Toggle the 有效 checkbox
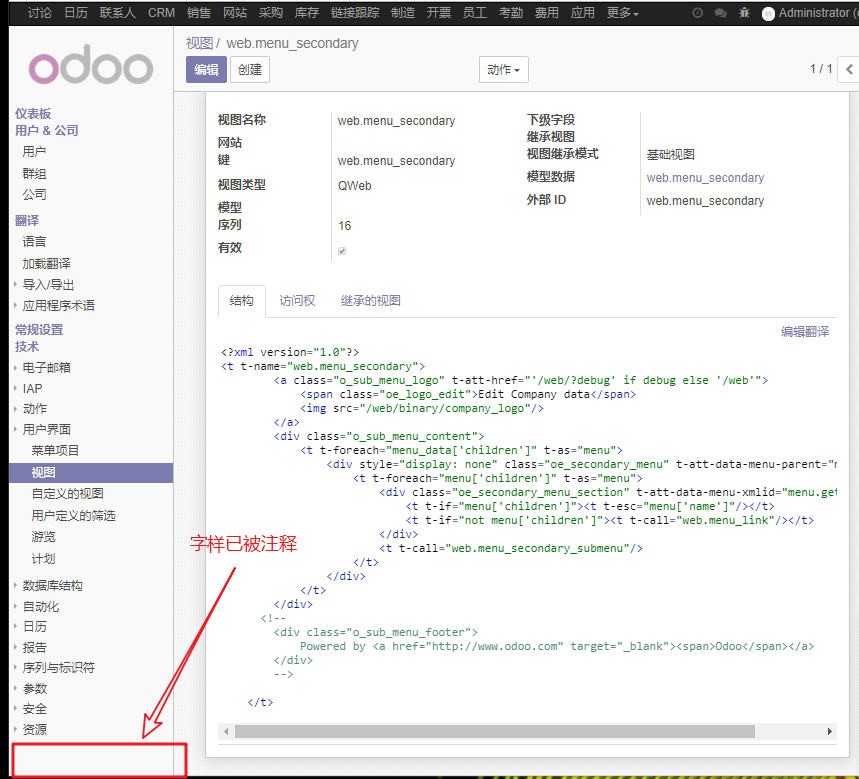 click(341, 251)
